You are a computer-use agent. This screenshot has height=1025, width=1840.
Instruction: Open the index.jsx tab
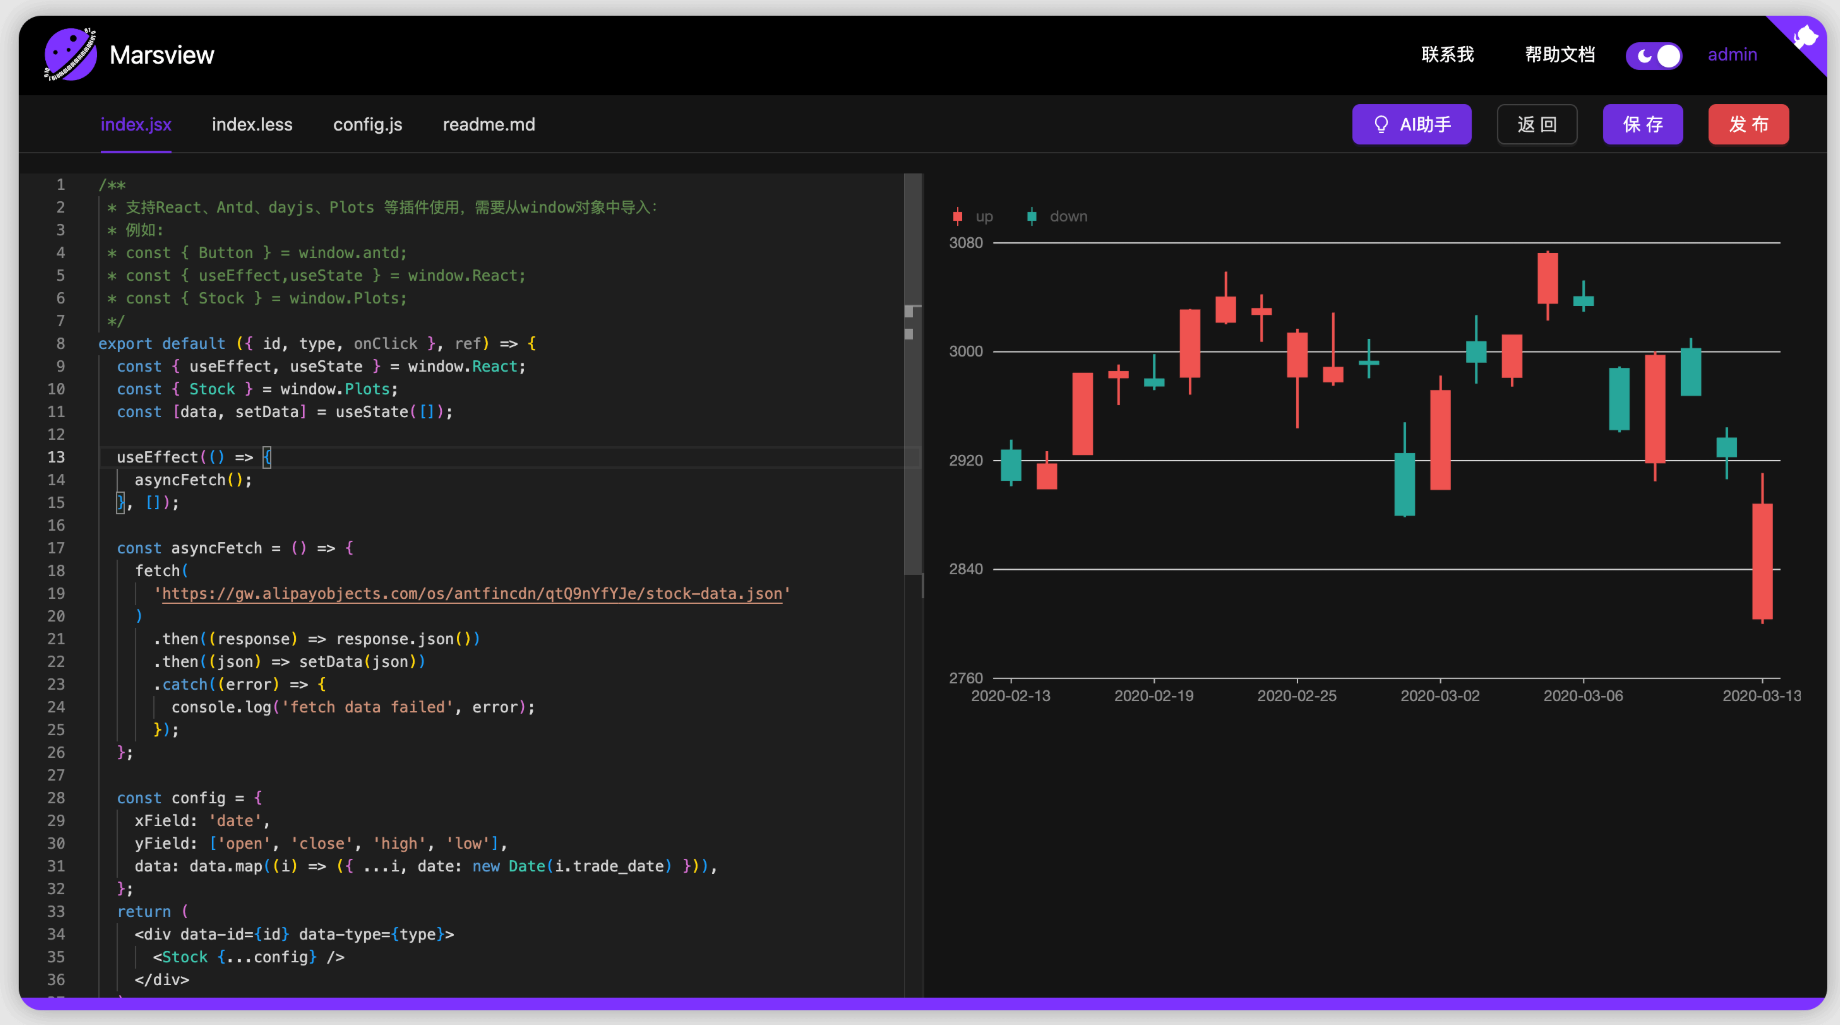136,125
